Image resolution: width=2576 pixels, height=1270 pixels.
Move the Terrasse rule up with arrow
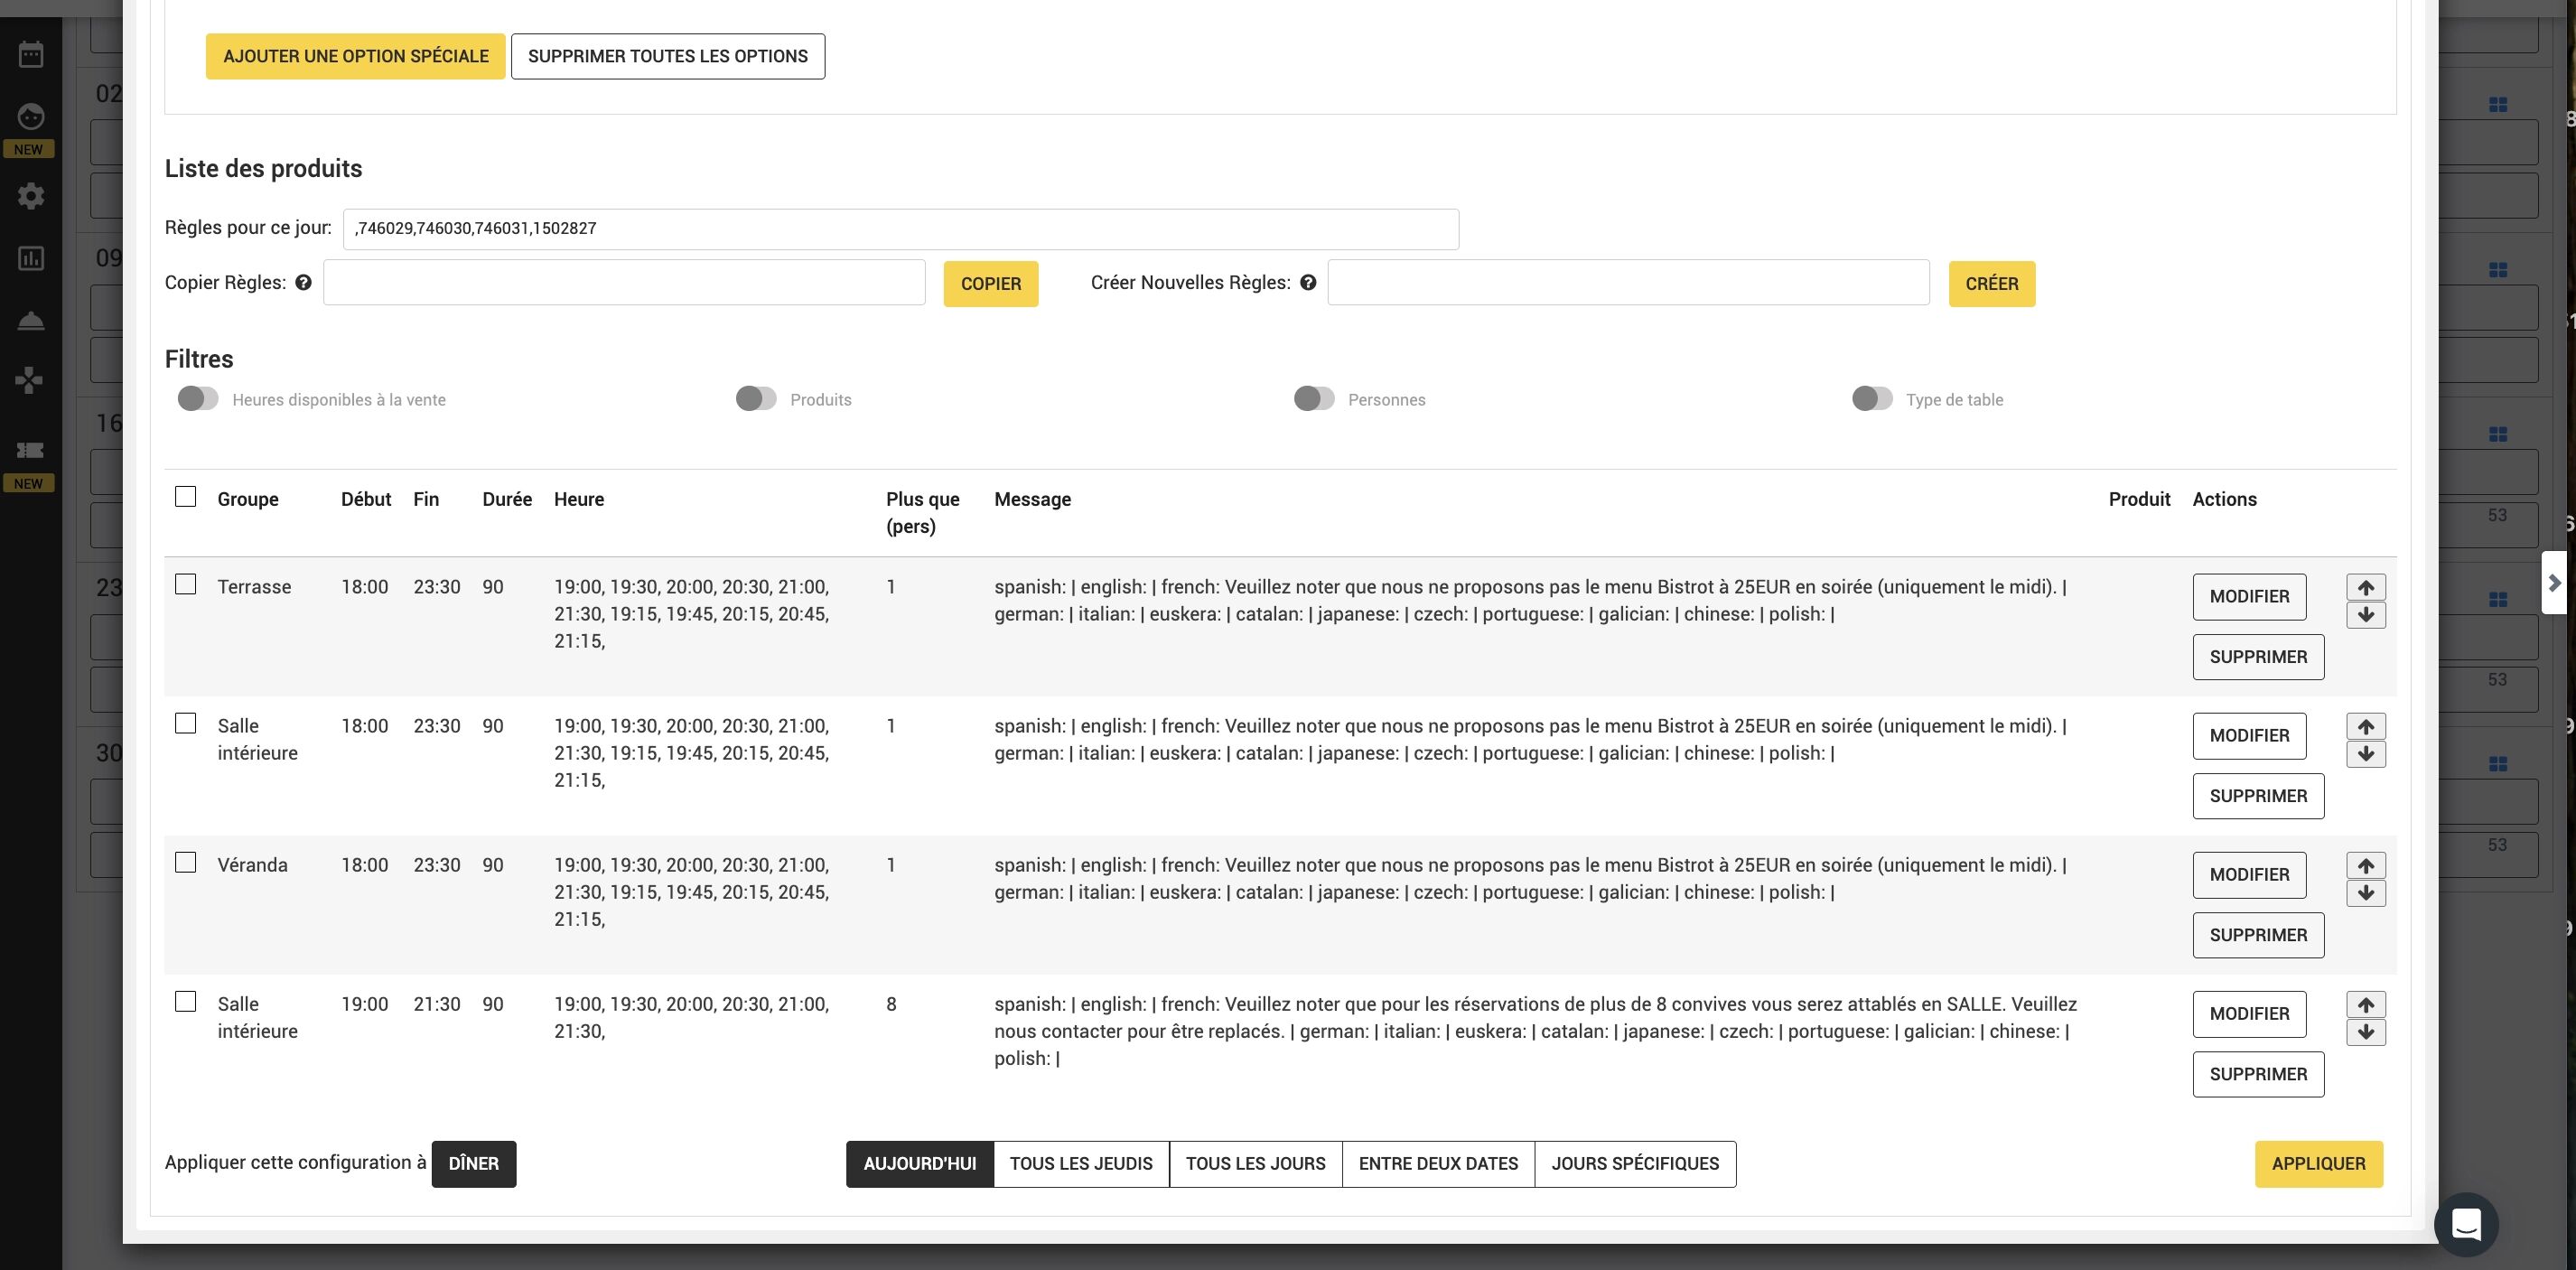(2365, 587)
